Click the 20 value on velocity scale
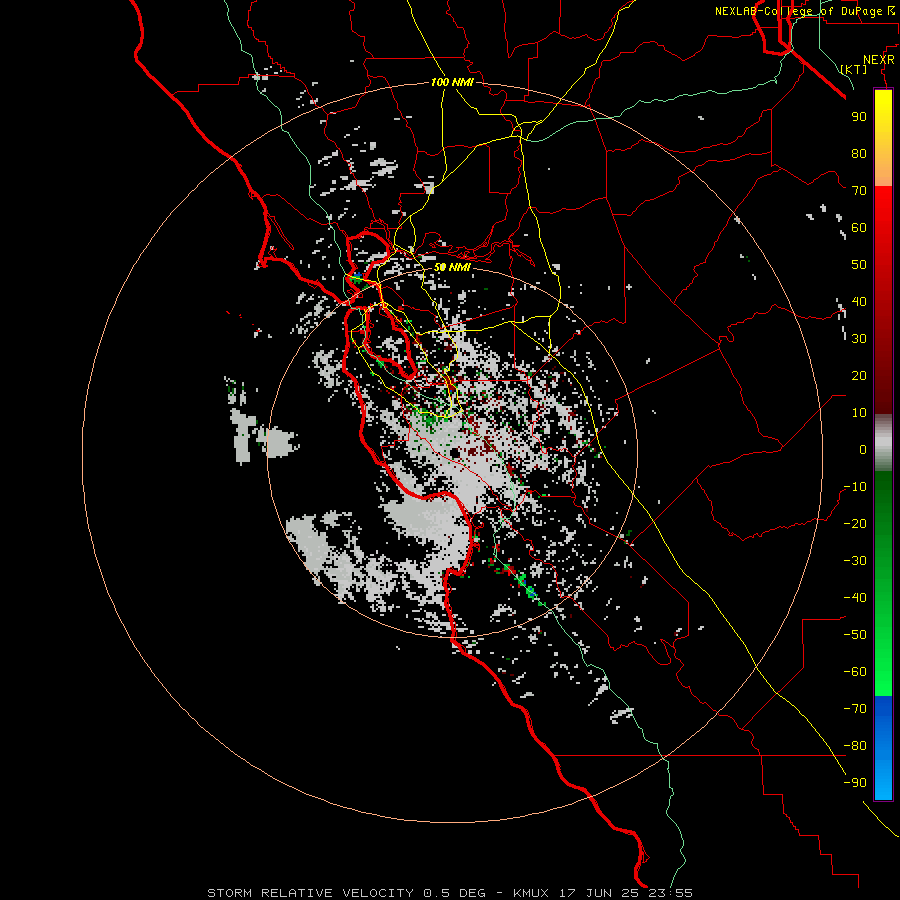Image resolution: width=900 pixels, height=900 pixels. 859,376
